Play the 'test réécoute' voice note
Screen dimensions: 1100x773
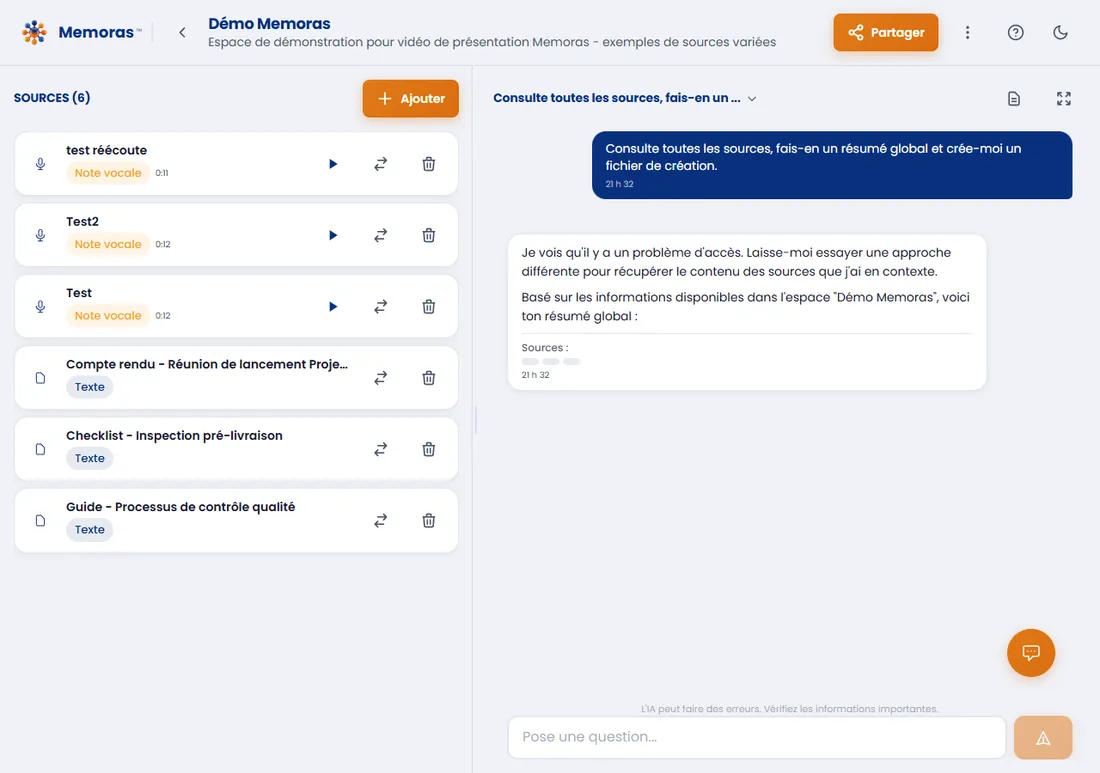click(x=333, y=164)
